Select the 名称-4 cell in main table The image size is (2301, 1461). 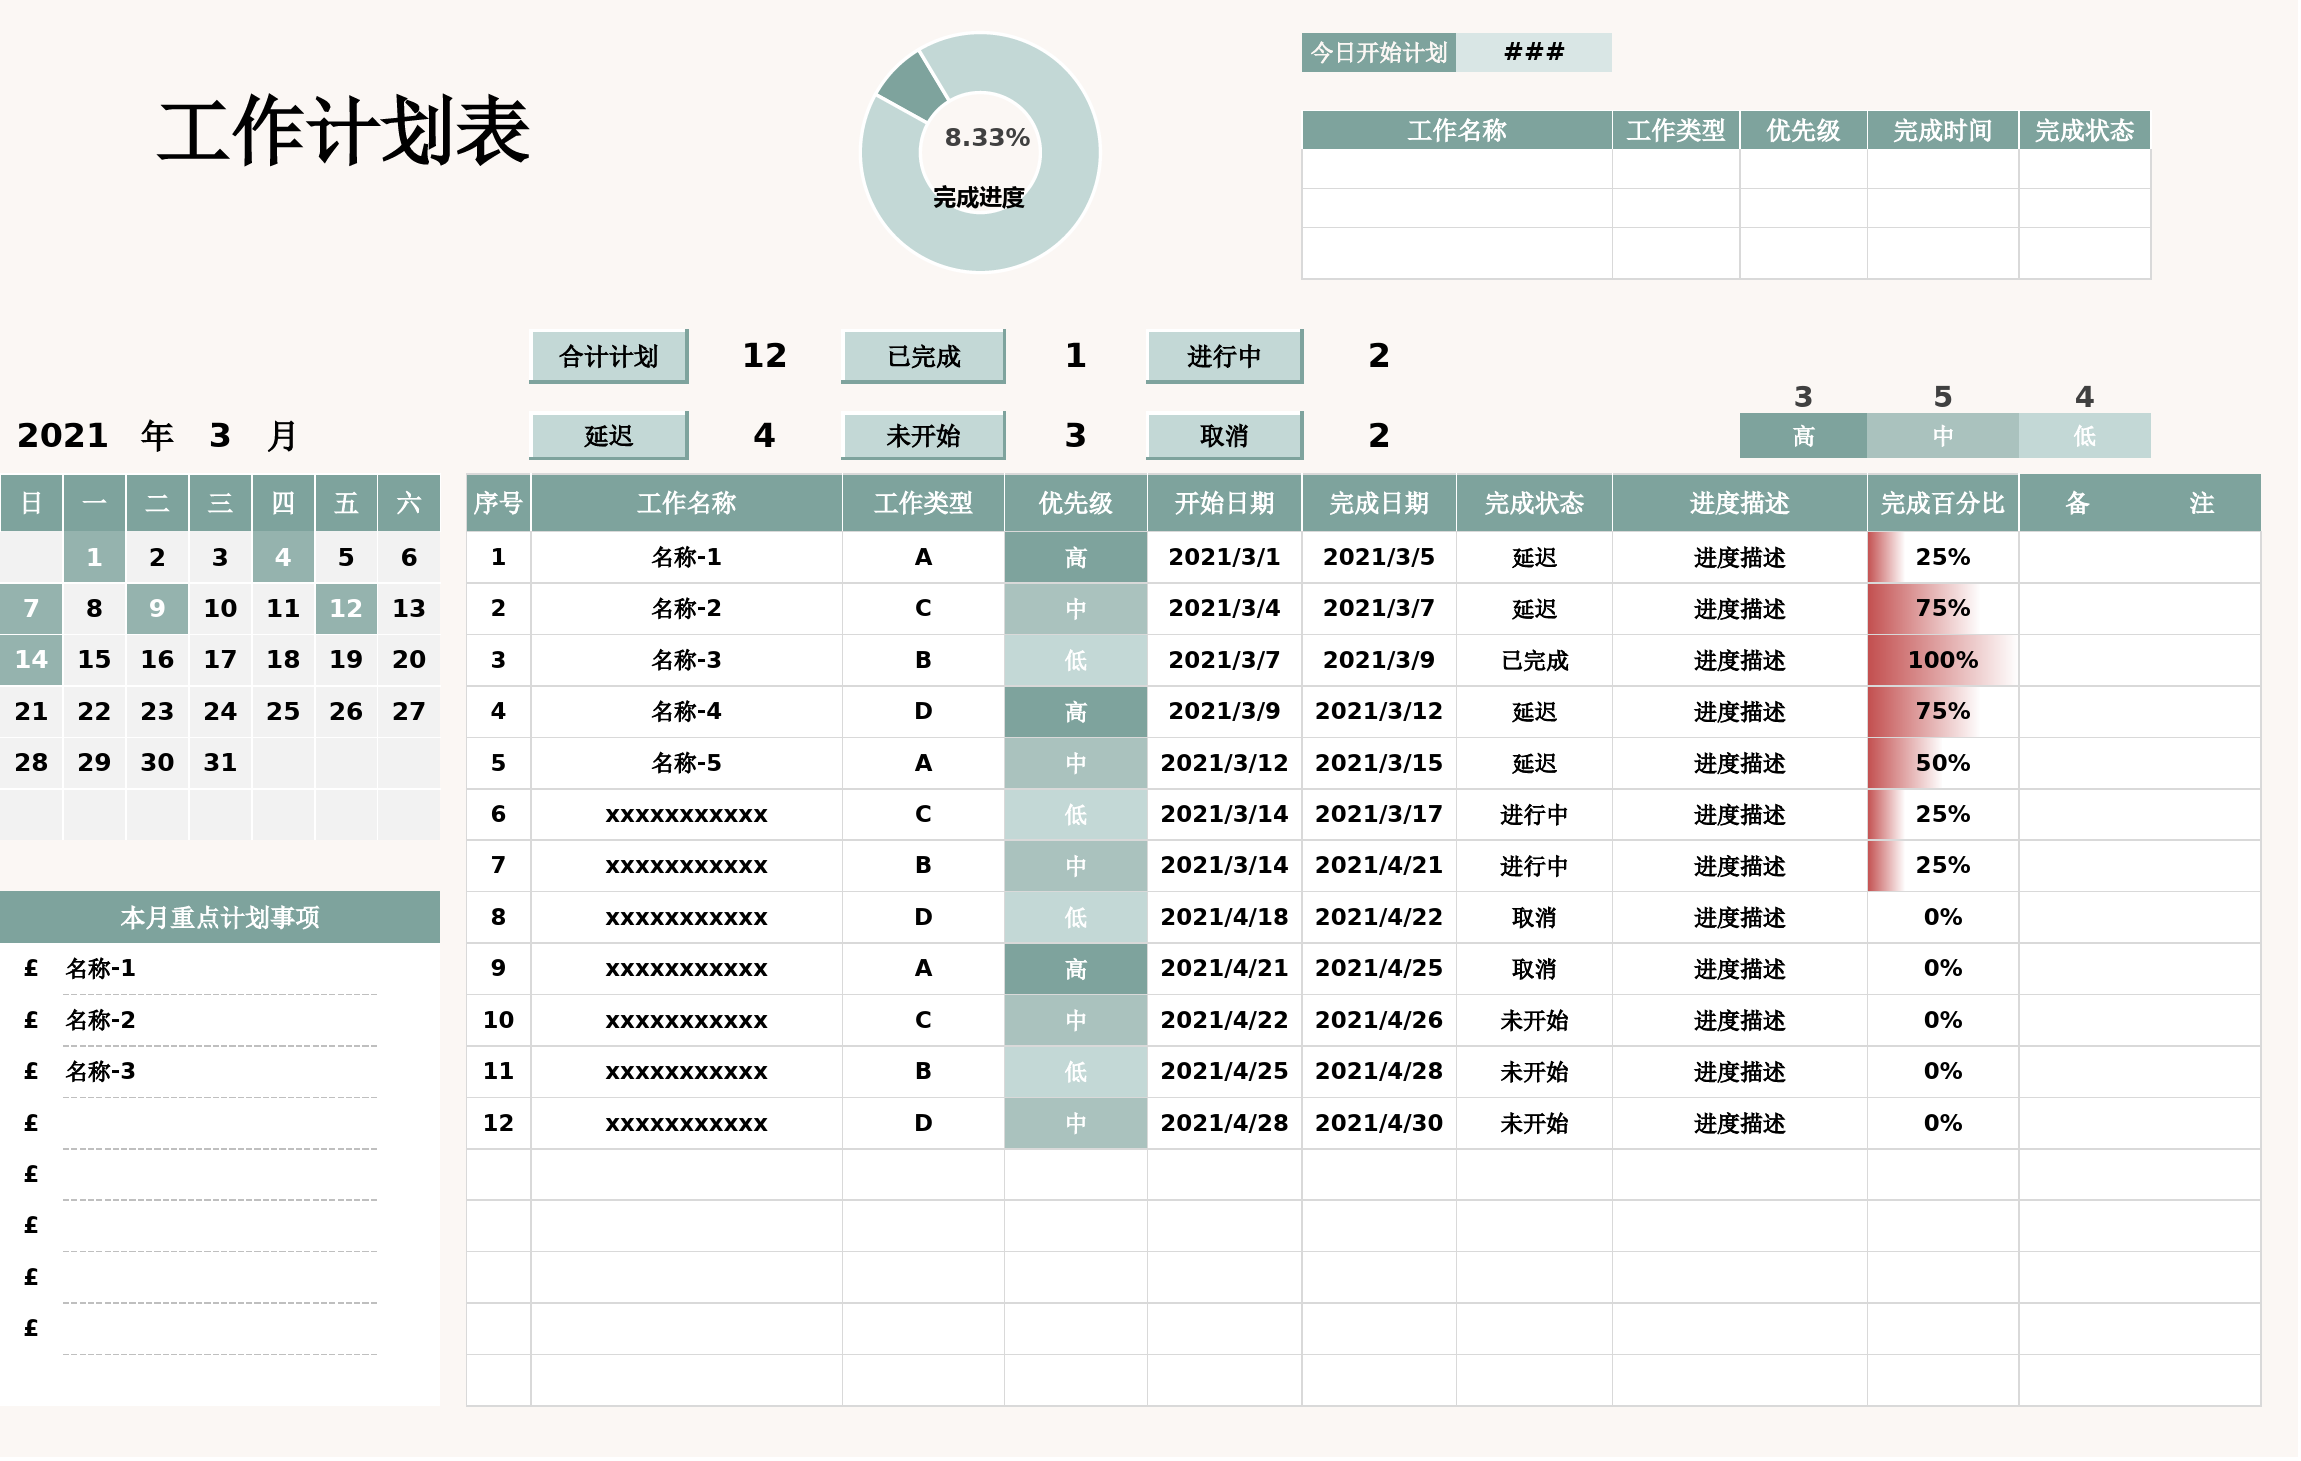[x=686, y=711]
